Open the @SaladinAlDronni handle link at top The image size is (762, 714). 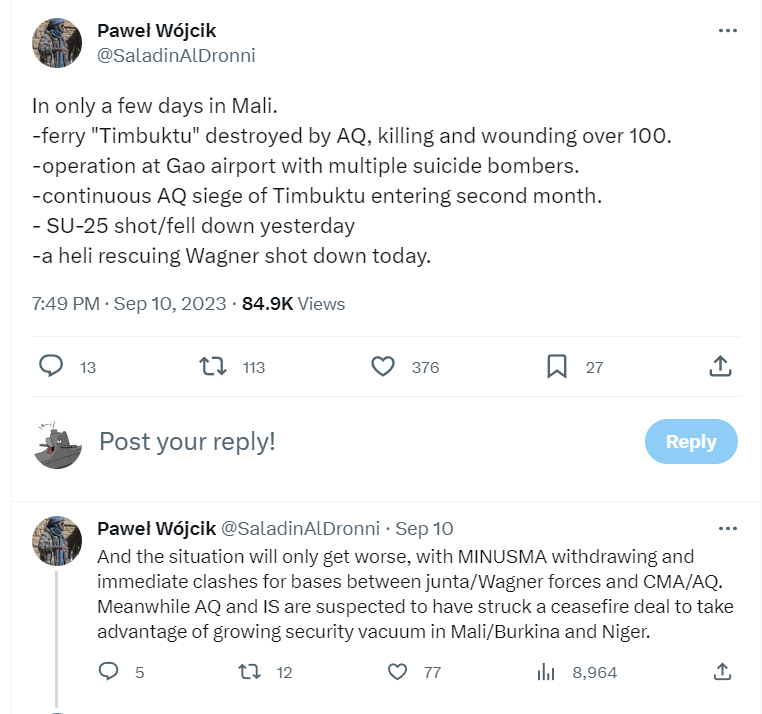pyautogui.click(x=176, y=56)
